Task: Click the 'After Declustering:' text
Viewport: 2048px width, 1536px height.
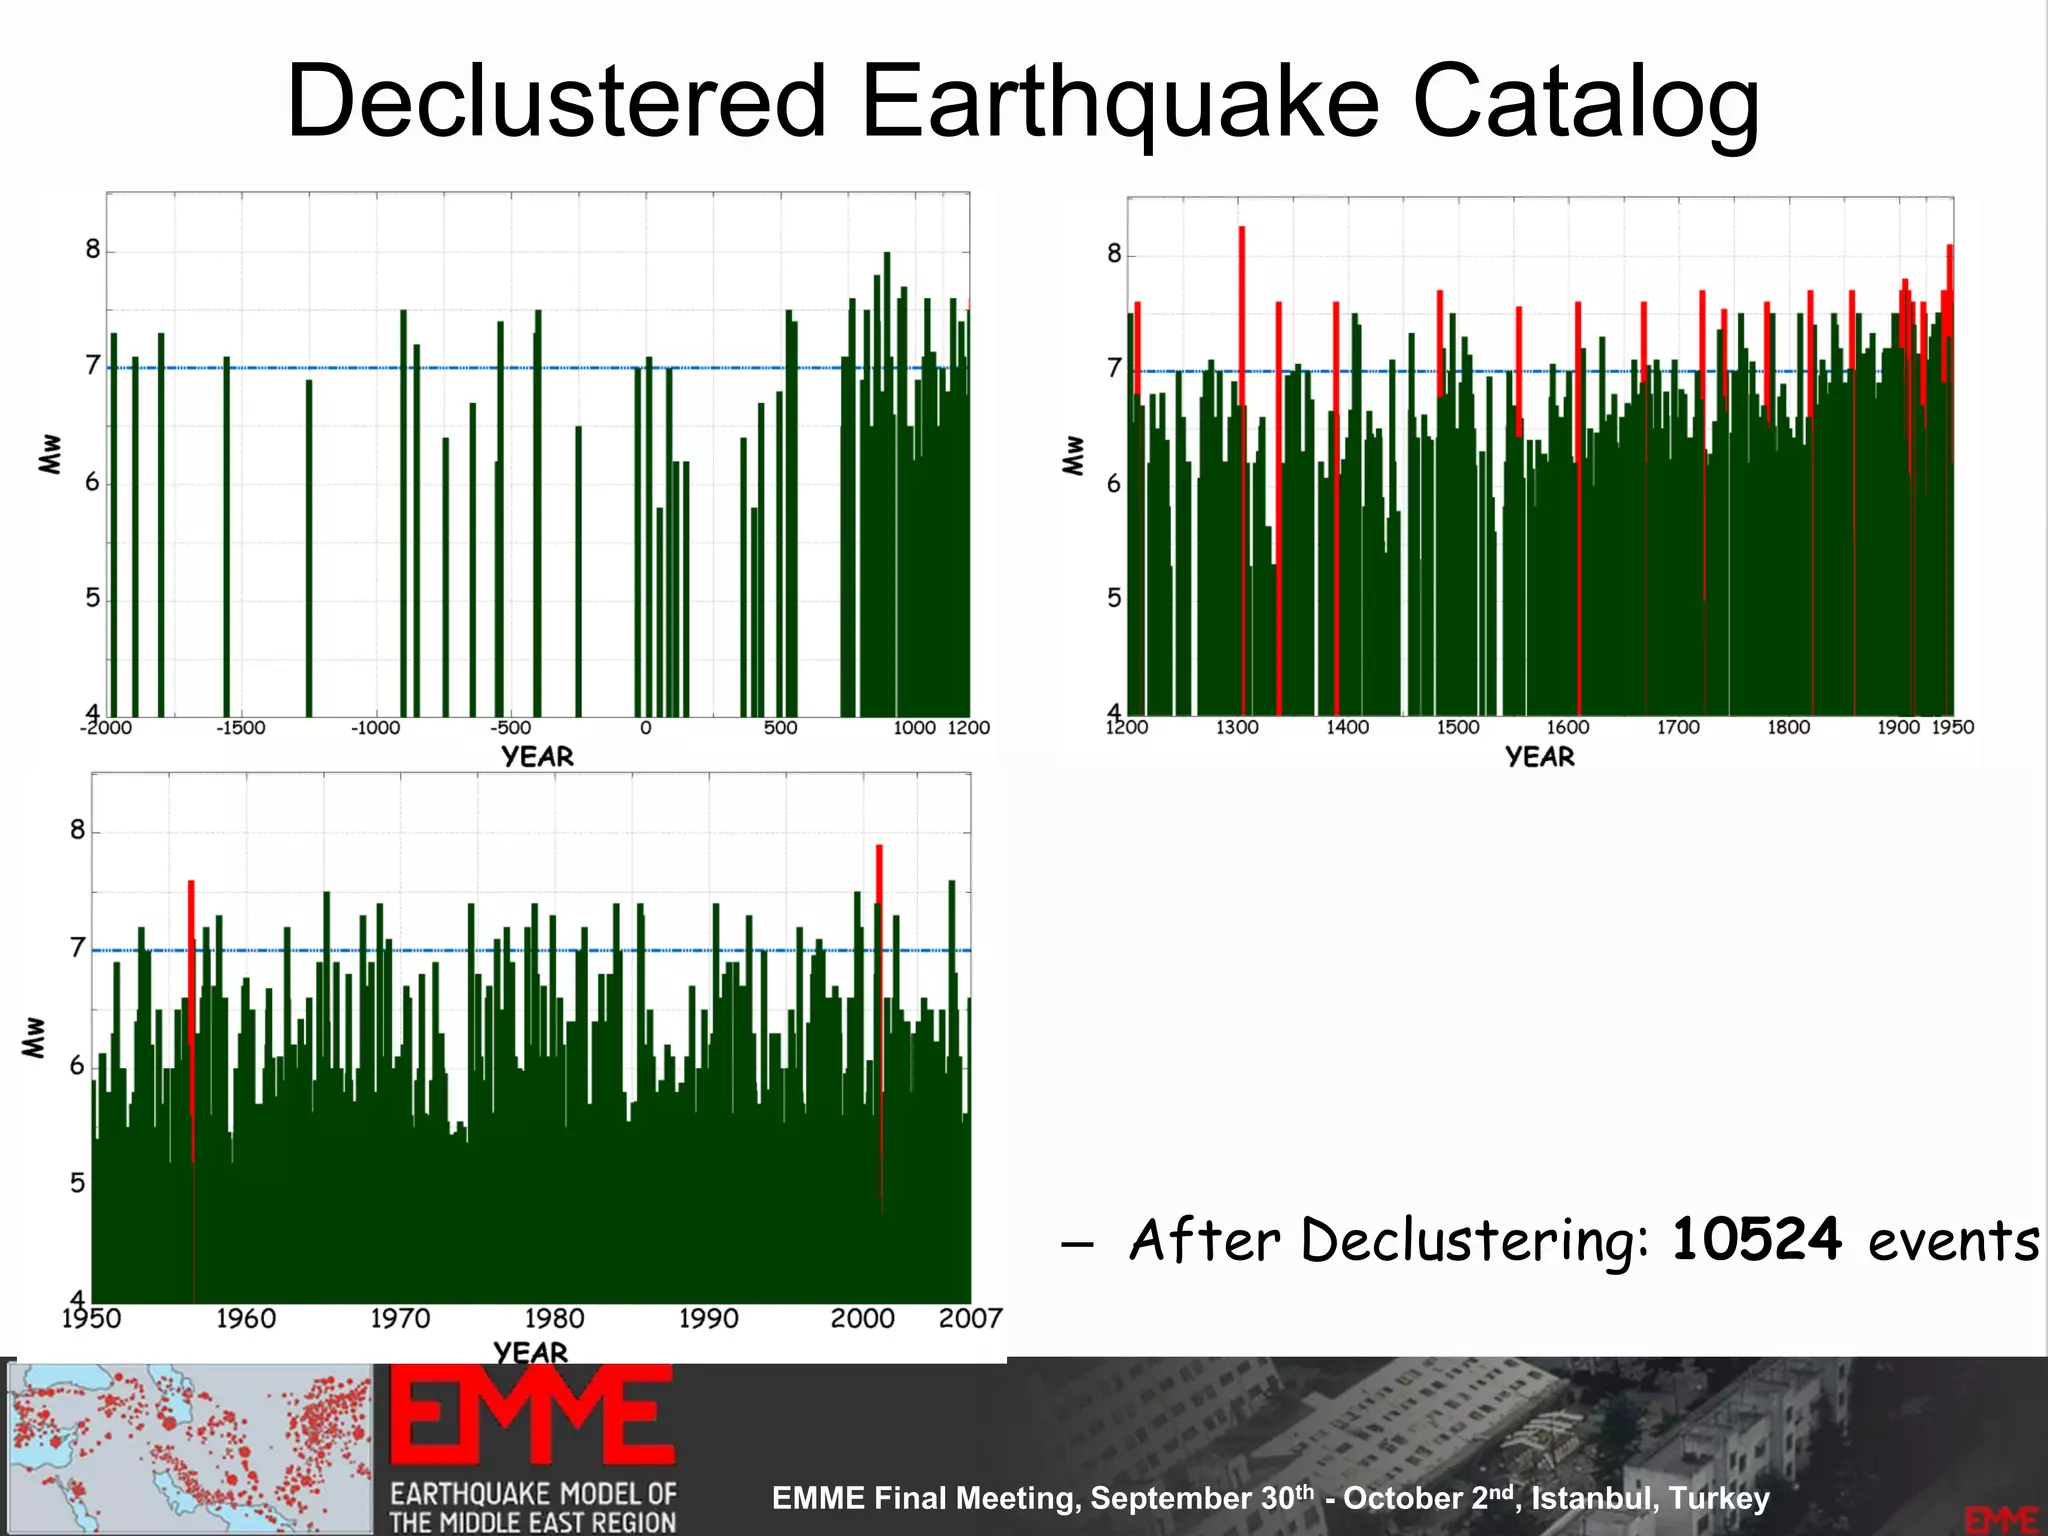Action: 1389,1241
